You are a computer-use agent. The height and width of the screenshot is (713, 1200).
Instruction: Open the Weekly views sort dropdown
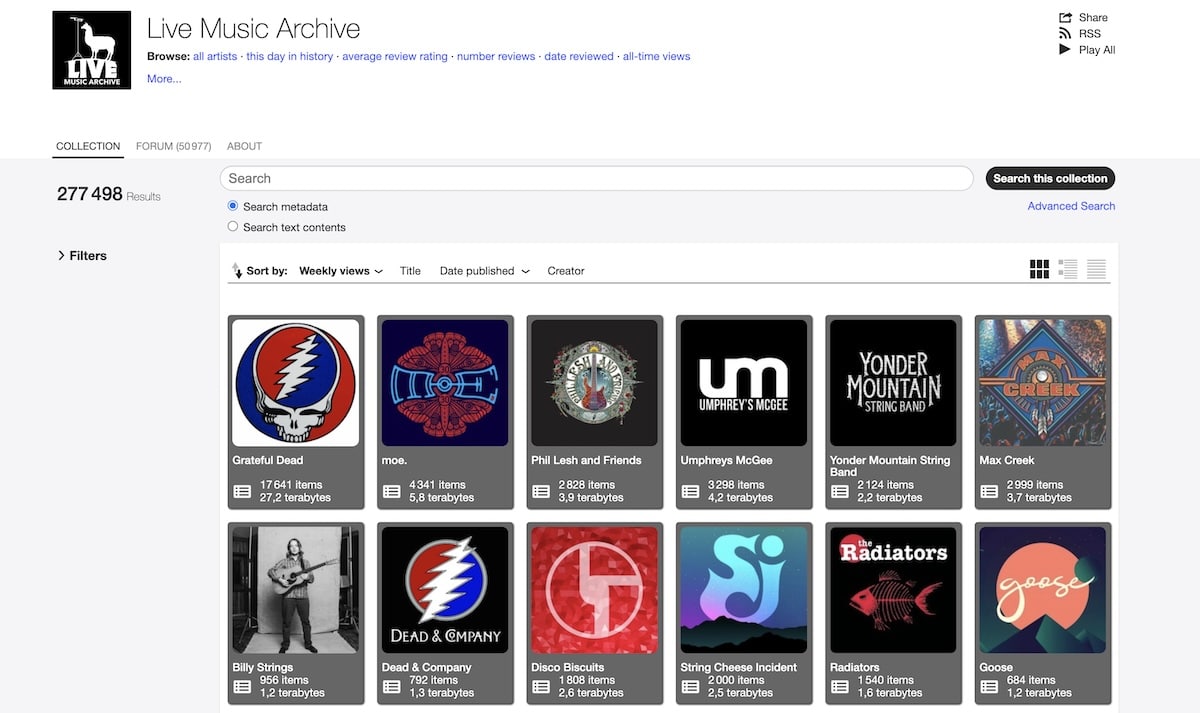click(341, 271)
